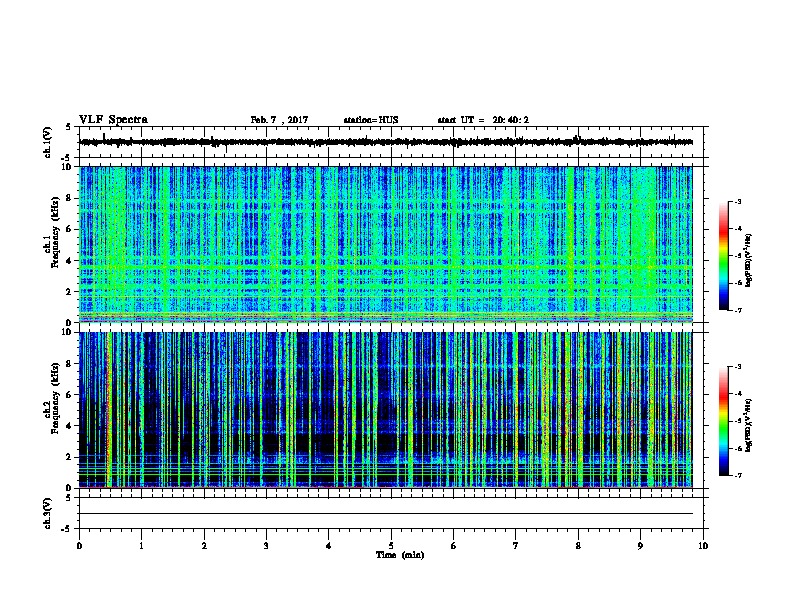The width and height of the screenshot is (792, 612).
Task: Click the time axis tick label "2"
Action: click(x=204, y=545)
